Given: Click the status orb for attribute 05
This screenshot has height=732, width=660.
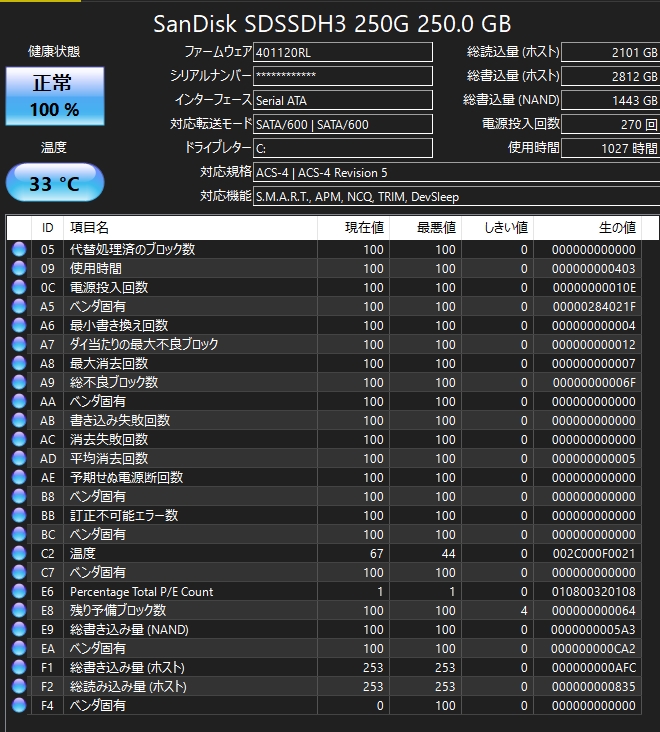Looking at the screenshot, I should point(19,249).
